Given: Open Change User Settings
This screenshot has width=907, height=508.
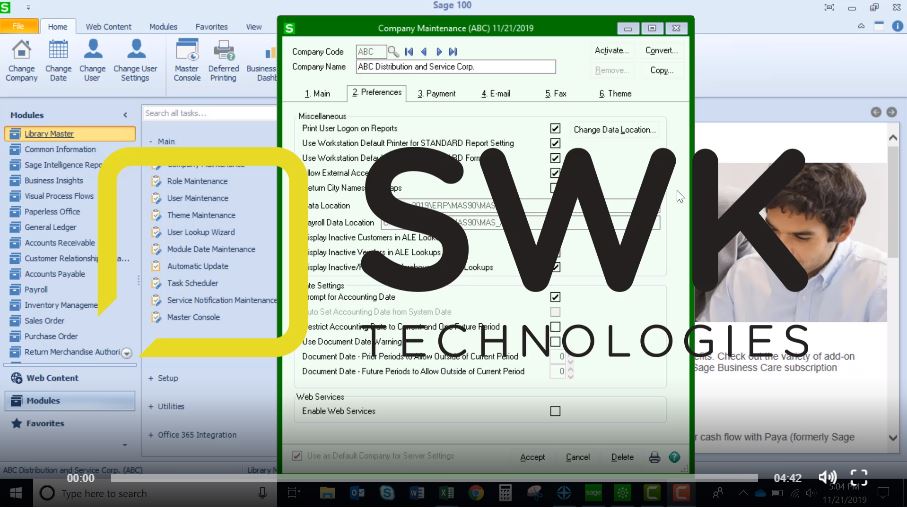Looking at the screenshot, I should click(135, 60).
